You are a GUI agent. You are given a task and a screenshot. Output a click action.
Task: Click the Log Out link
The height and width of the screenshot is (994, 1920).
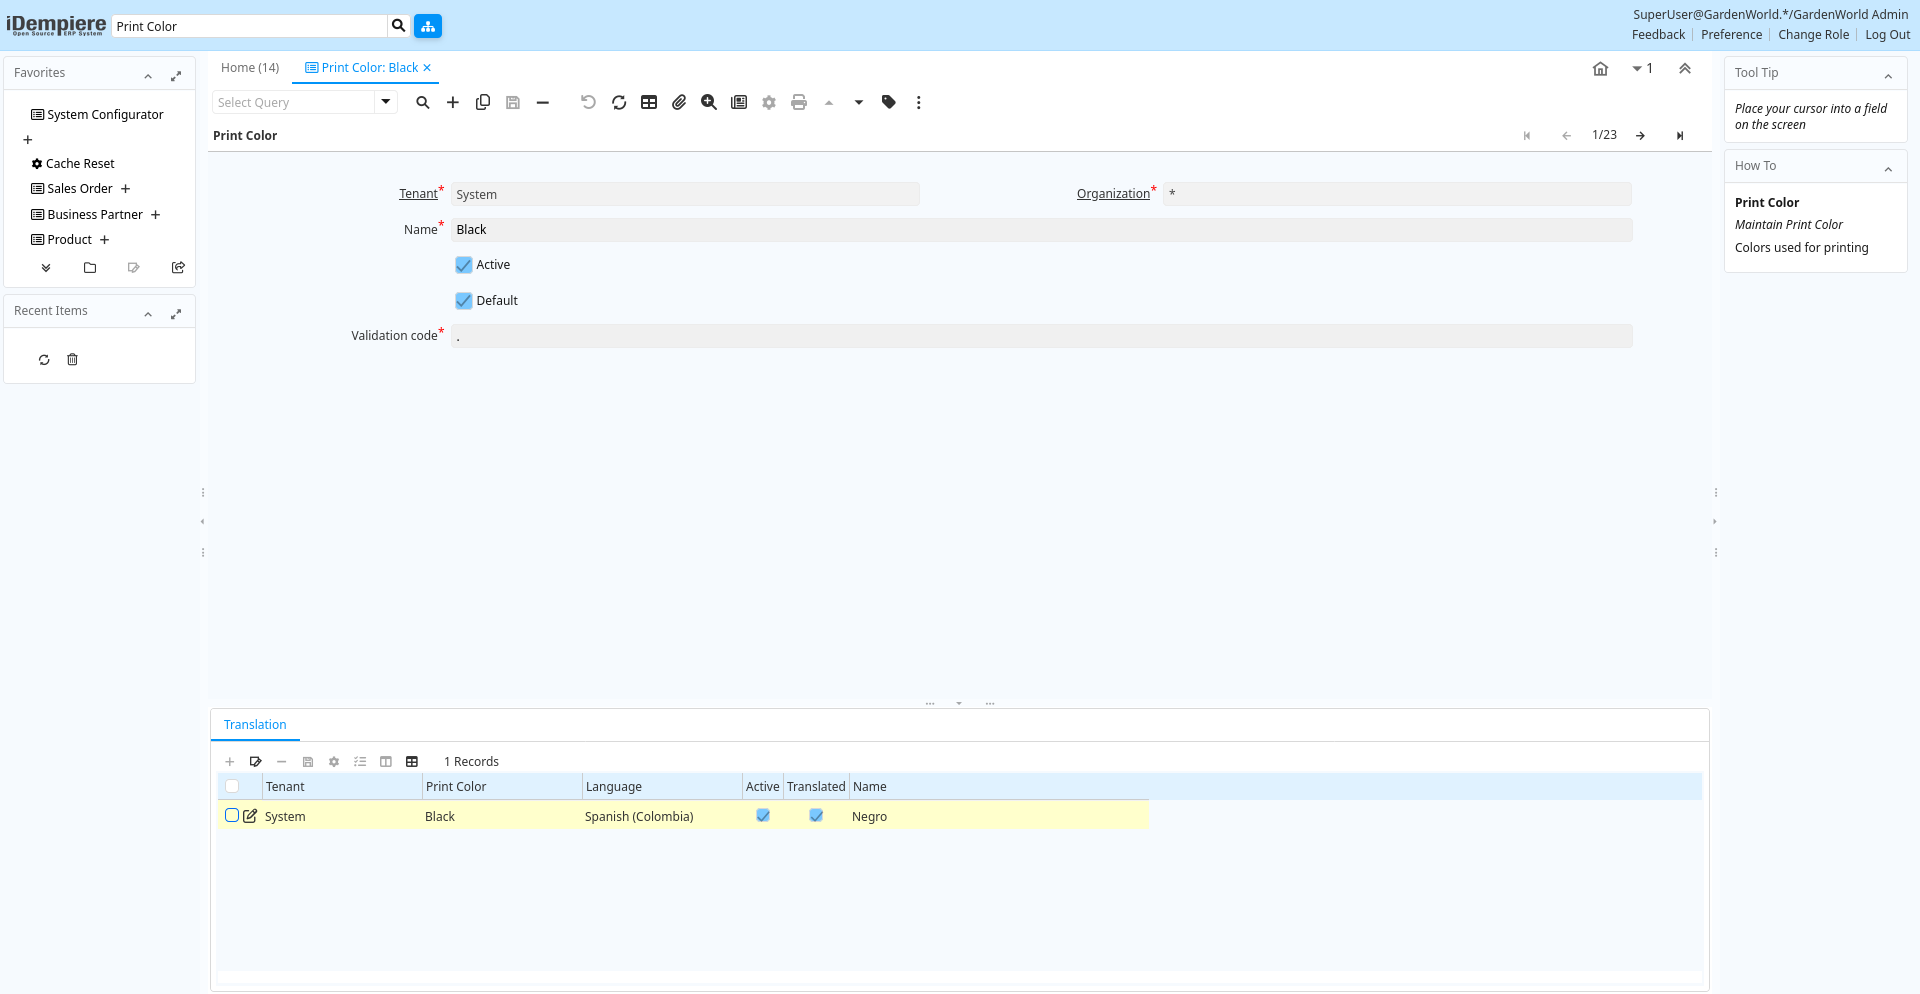click(x=1887, y=35)
